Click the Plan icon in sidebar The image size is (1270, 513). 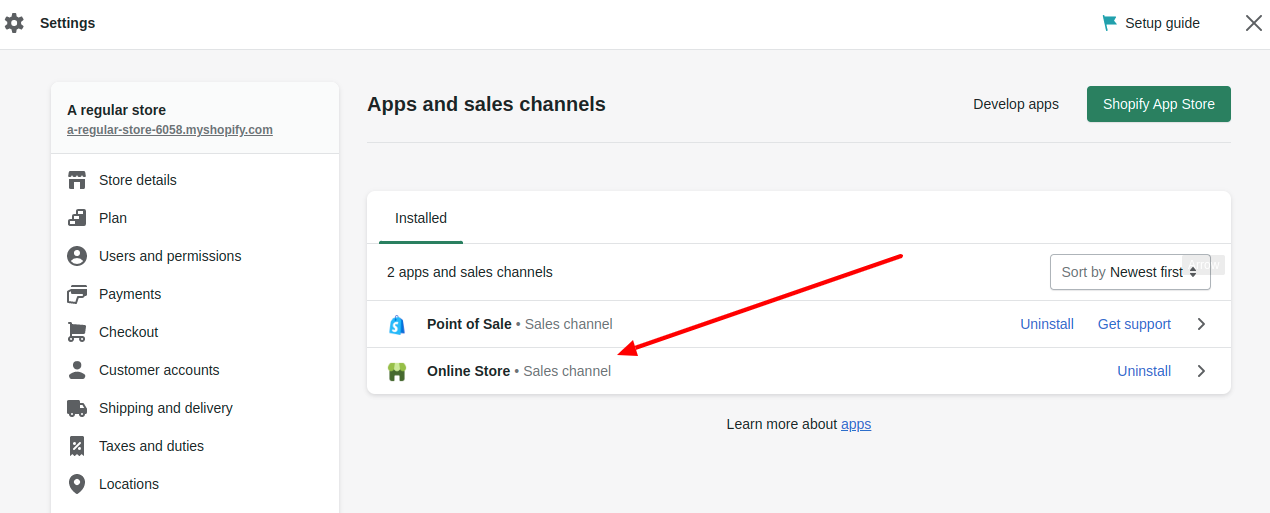(77, 218)
